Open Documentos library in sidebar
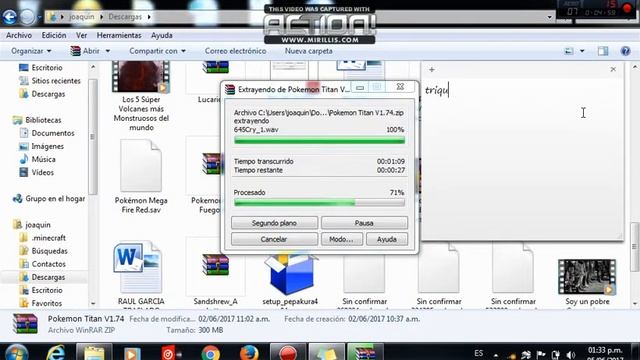The height and width of the screenshot is (360, 640). tap(47, 133)
